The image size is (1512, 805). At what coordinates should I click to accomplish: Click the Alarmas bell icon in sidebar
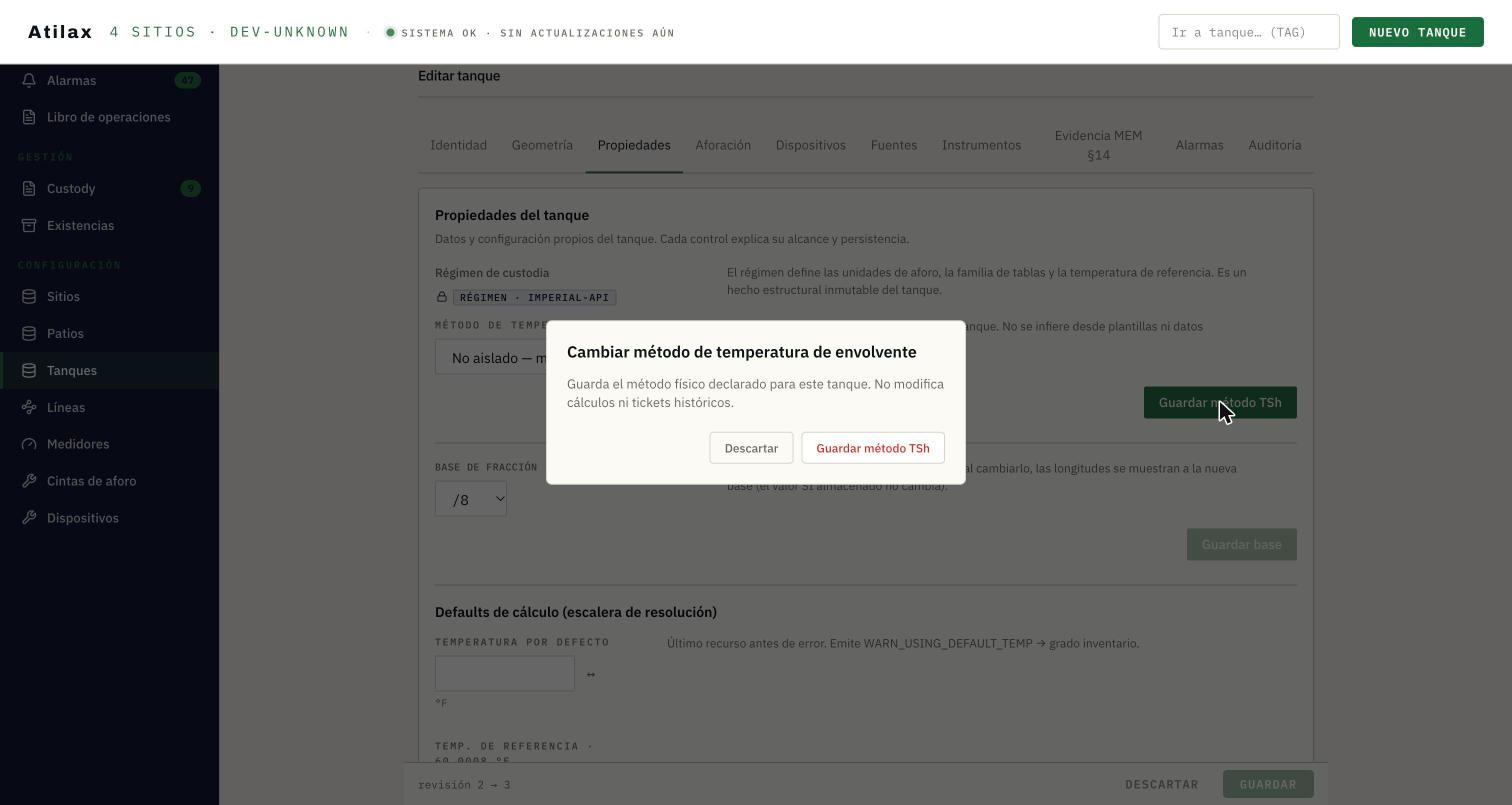pyautogui.click(x=29, y=80)
